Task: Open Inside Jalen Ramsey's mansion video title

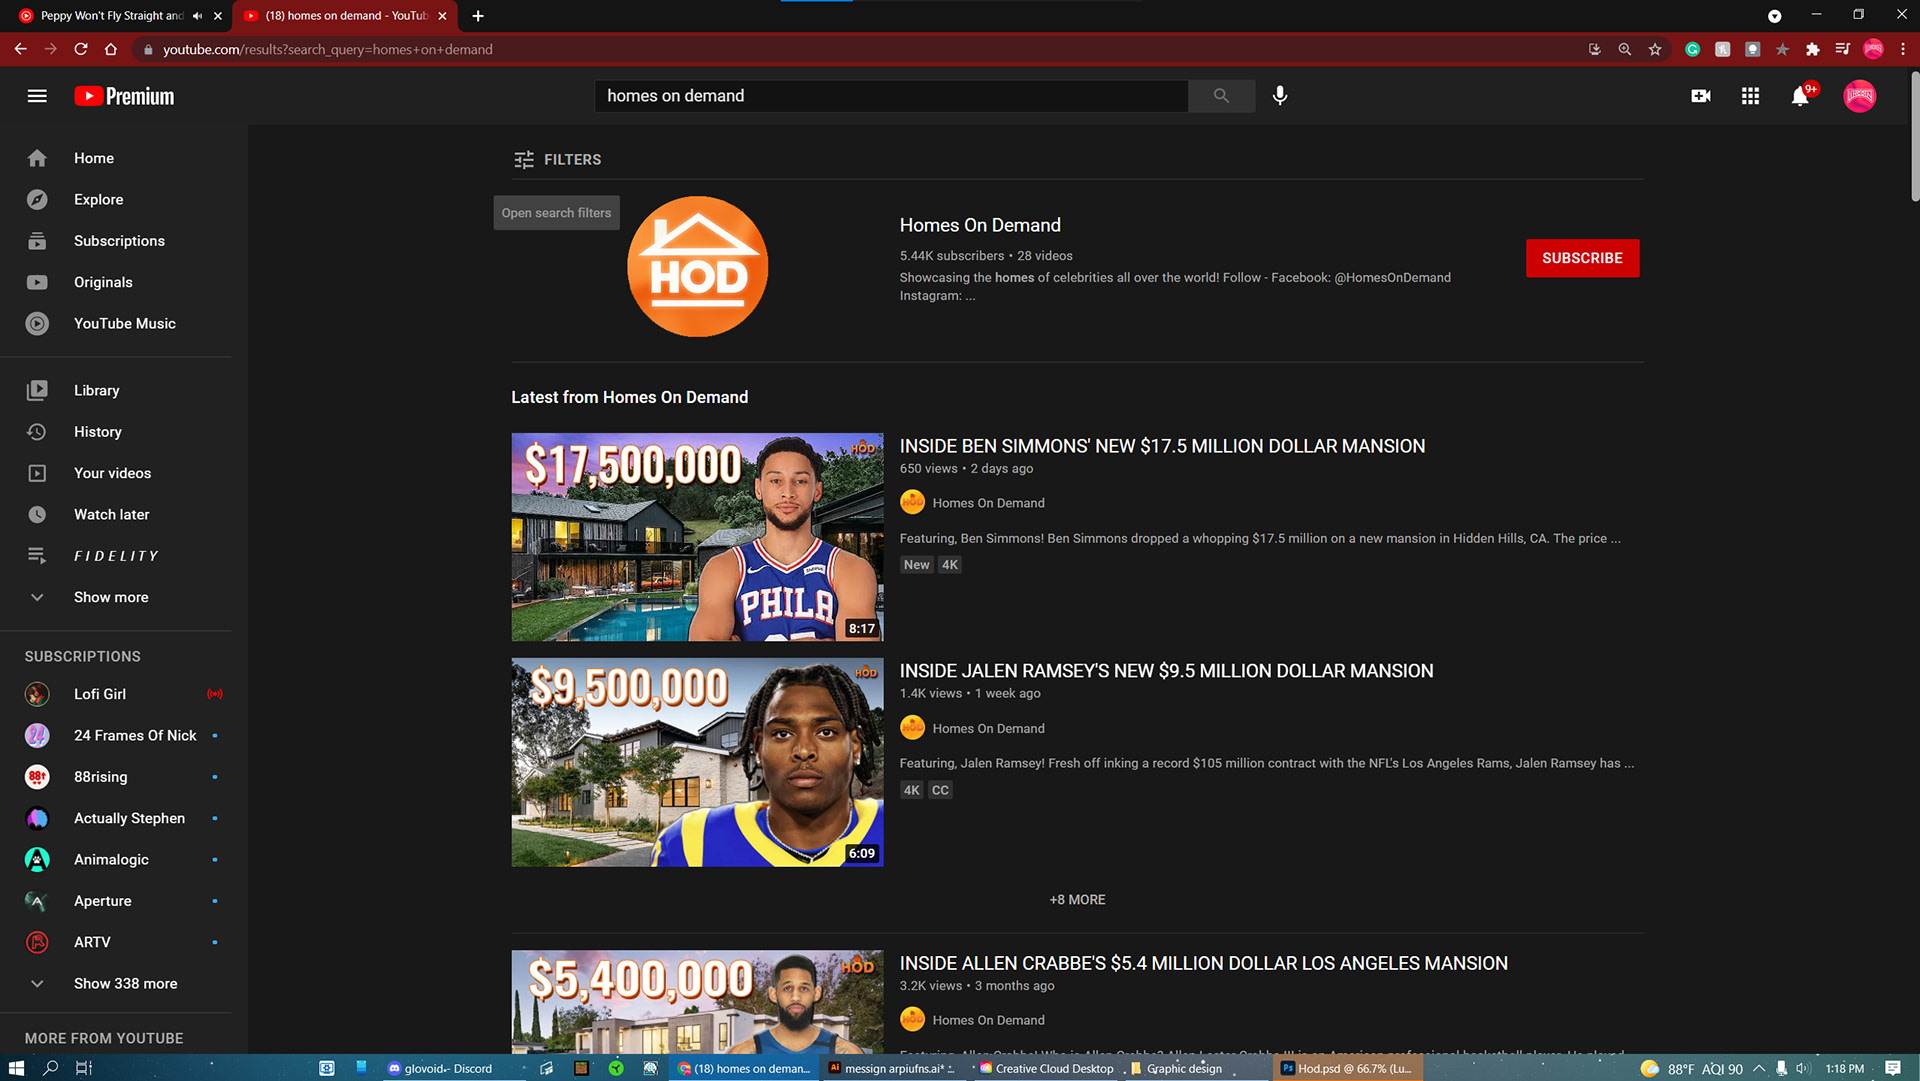Action: (1166, 671)
